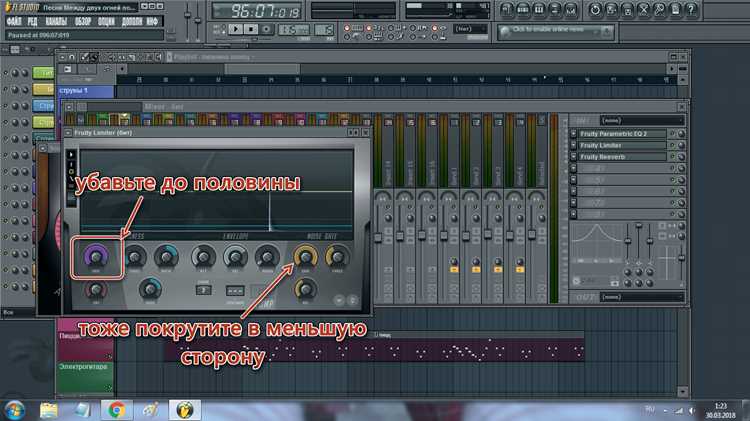Click the project info page icon in toolbar
This screenshot has height=421, width=750.
675,10
